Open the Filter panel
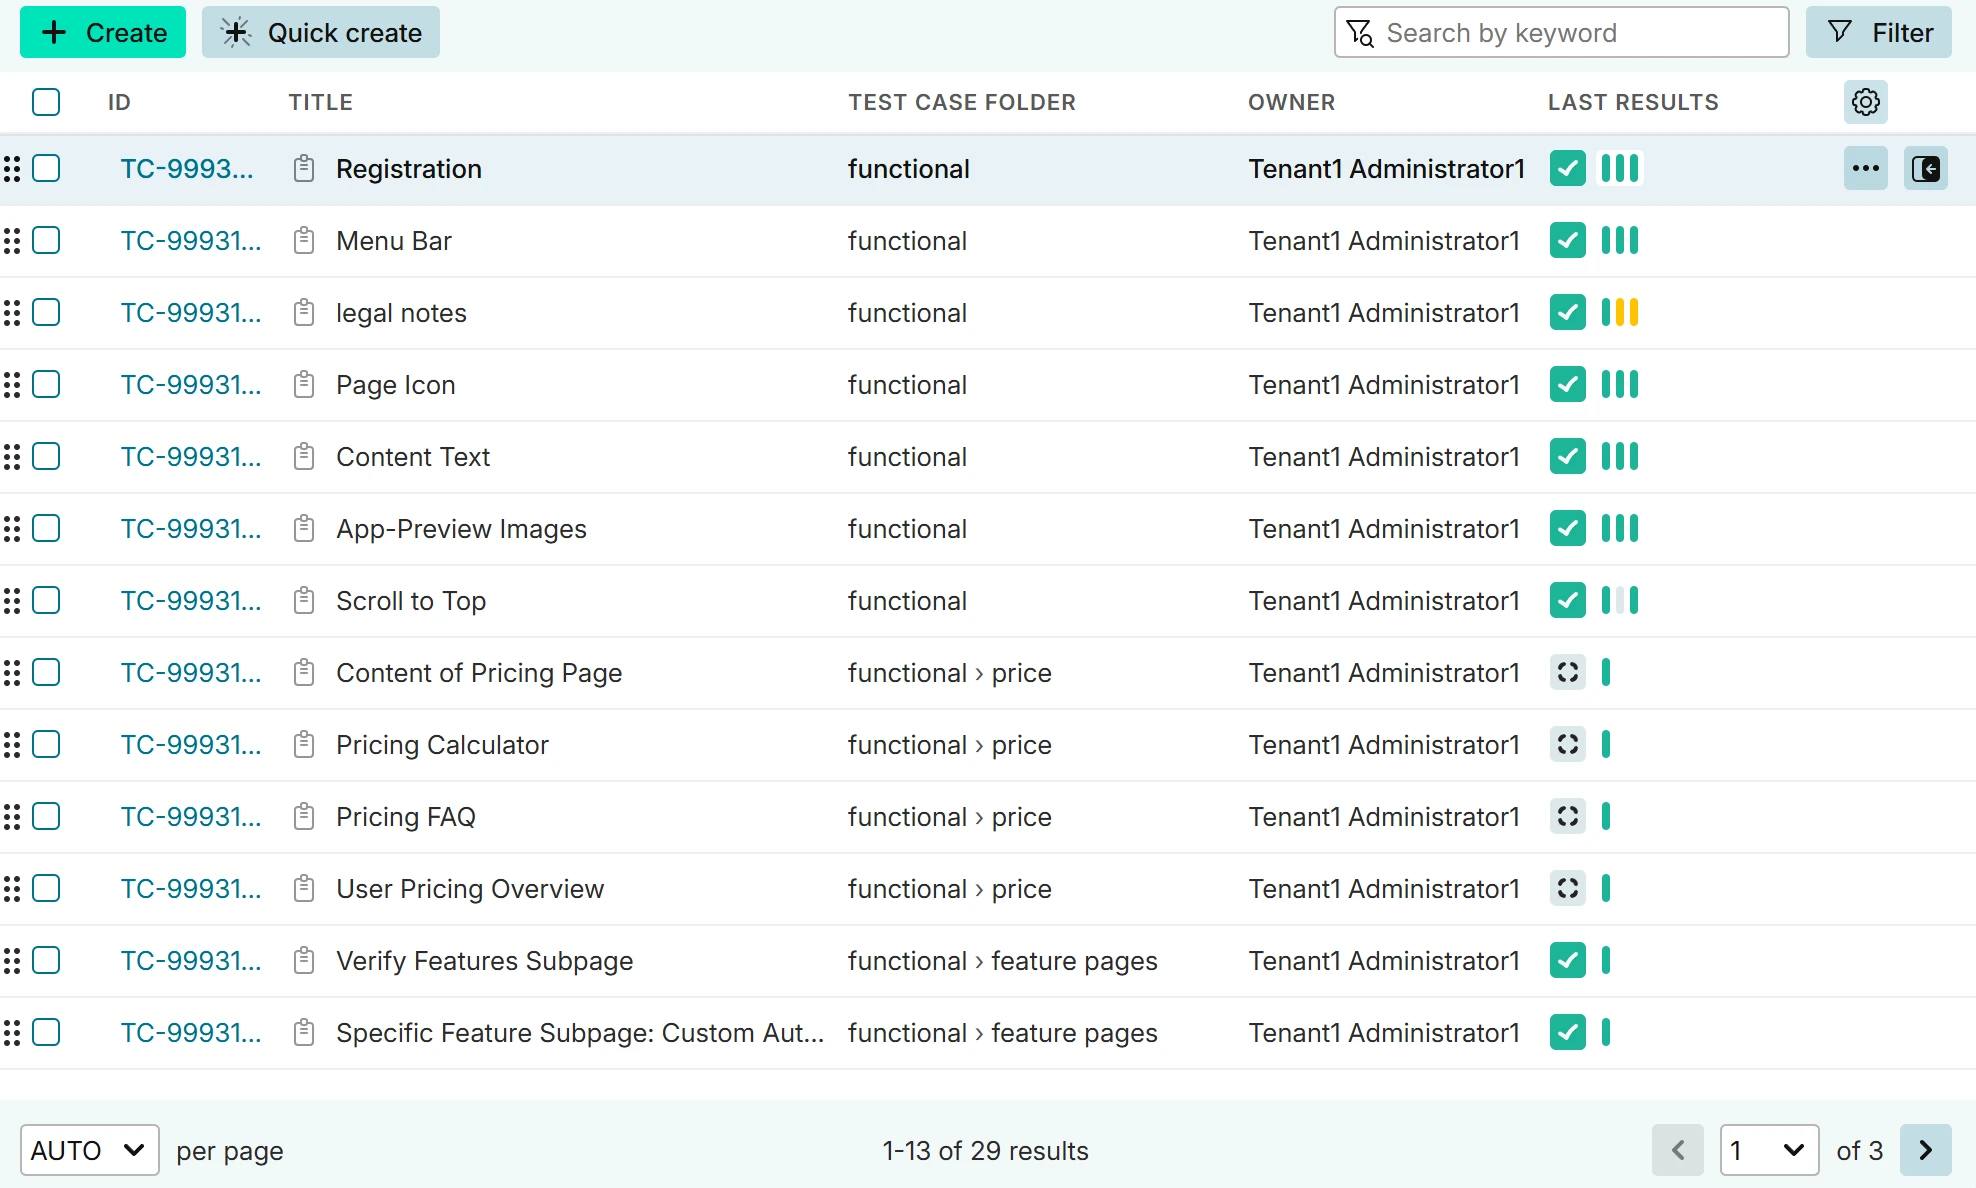Viewport: 1976px width, 1188px height. pyautogui.click(x=1879, y=32)
